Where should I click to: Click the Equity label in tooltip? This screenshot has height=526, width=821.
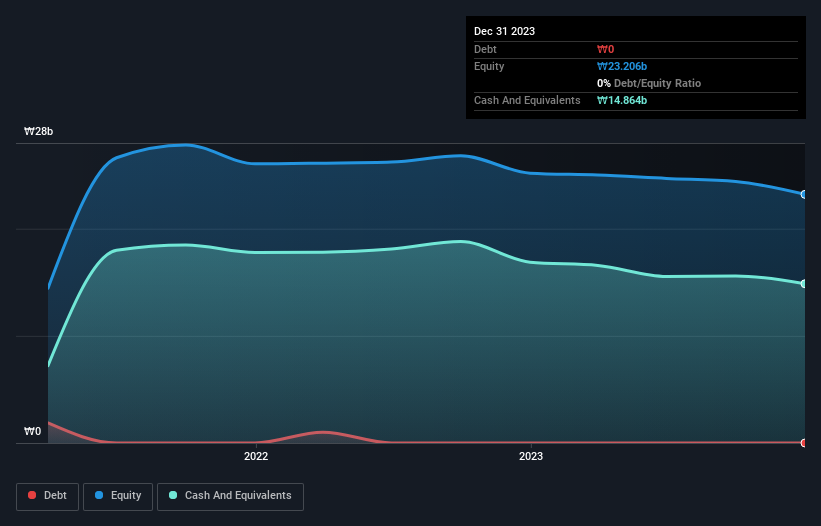pyautogui.click(x=489, y=66)
